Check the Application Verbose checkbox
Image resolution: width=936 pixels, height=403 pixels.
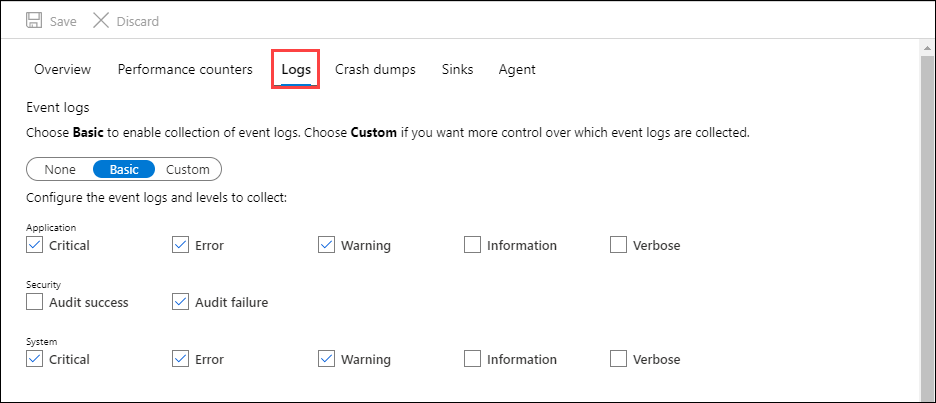point(618,245)
